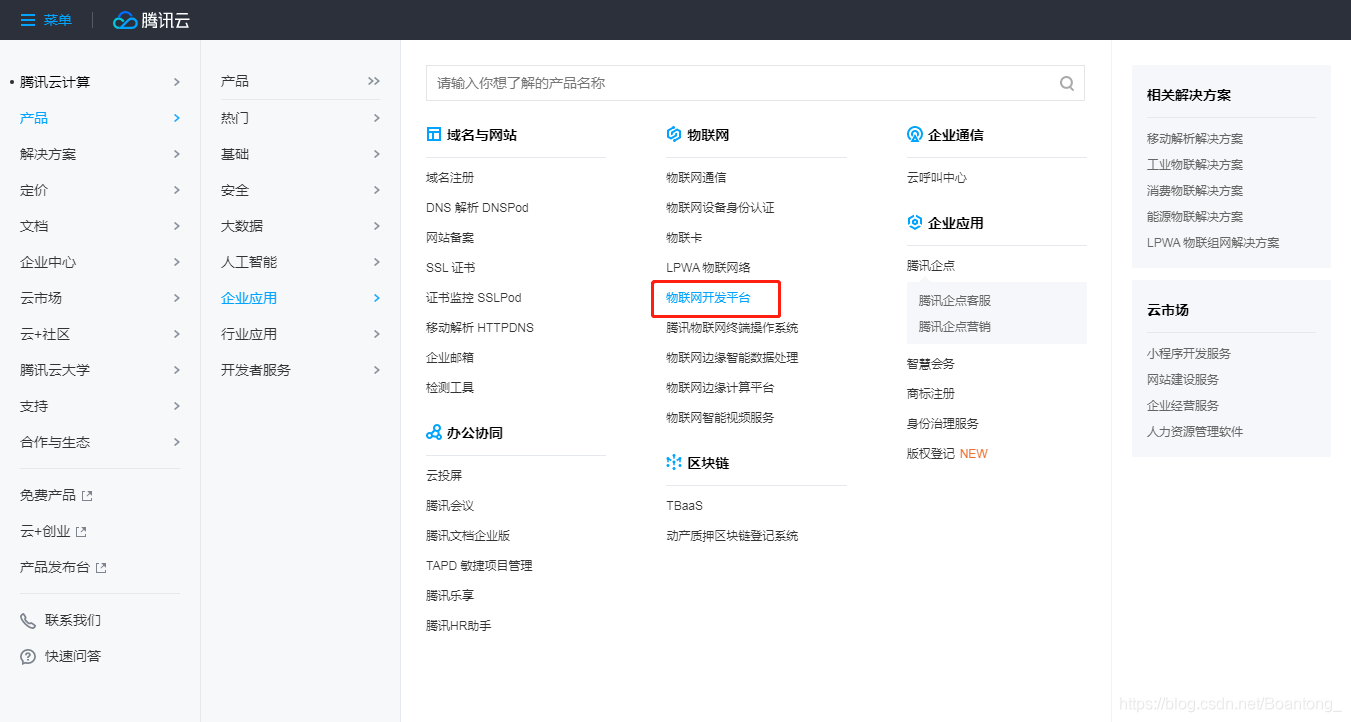Viewport: 1351px width, 722px height.
Task: Click the external link icon beside 产品发布台
Action: click(x=101, y=568)
